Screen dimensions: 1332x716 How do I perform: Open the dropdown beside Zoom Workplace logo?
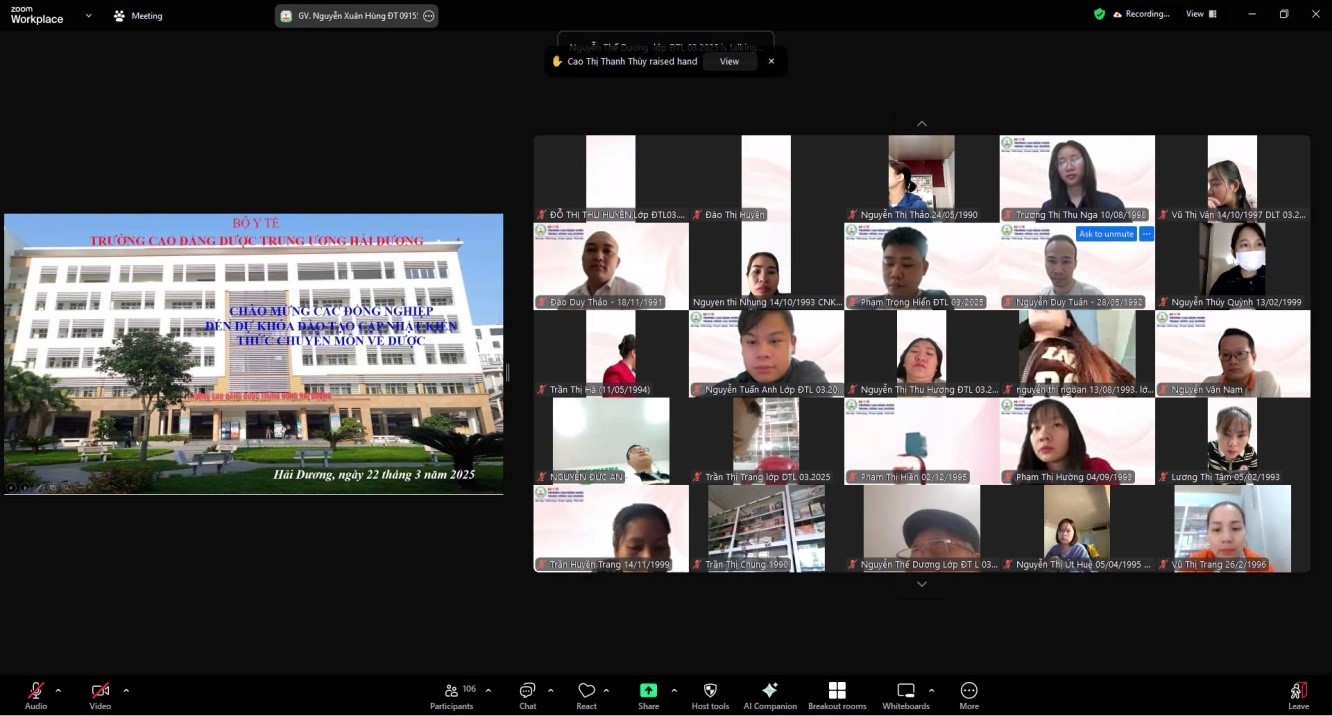point(89,16)
